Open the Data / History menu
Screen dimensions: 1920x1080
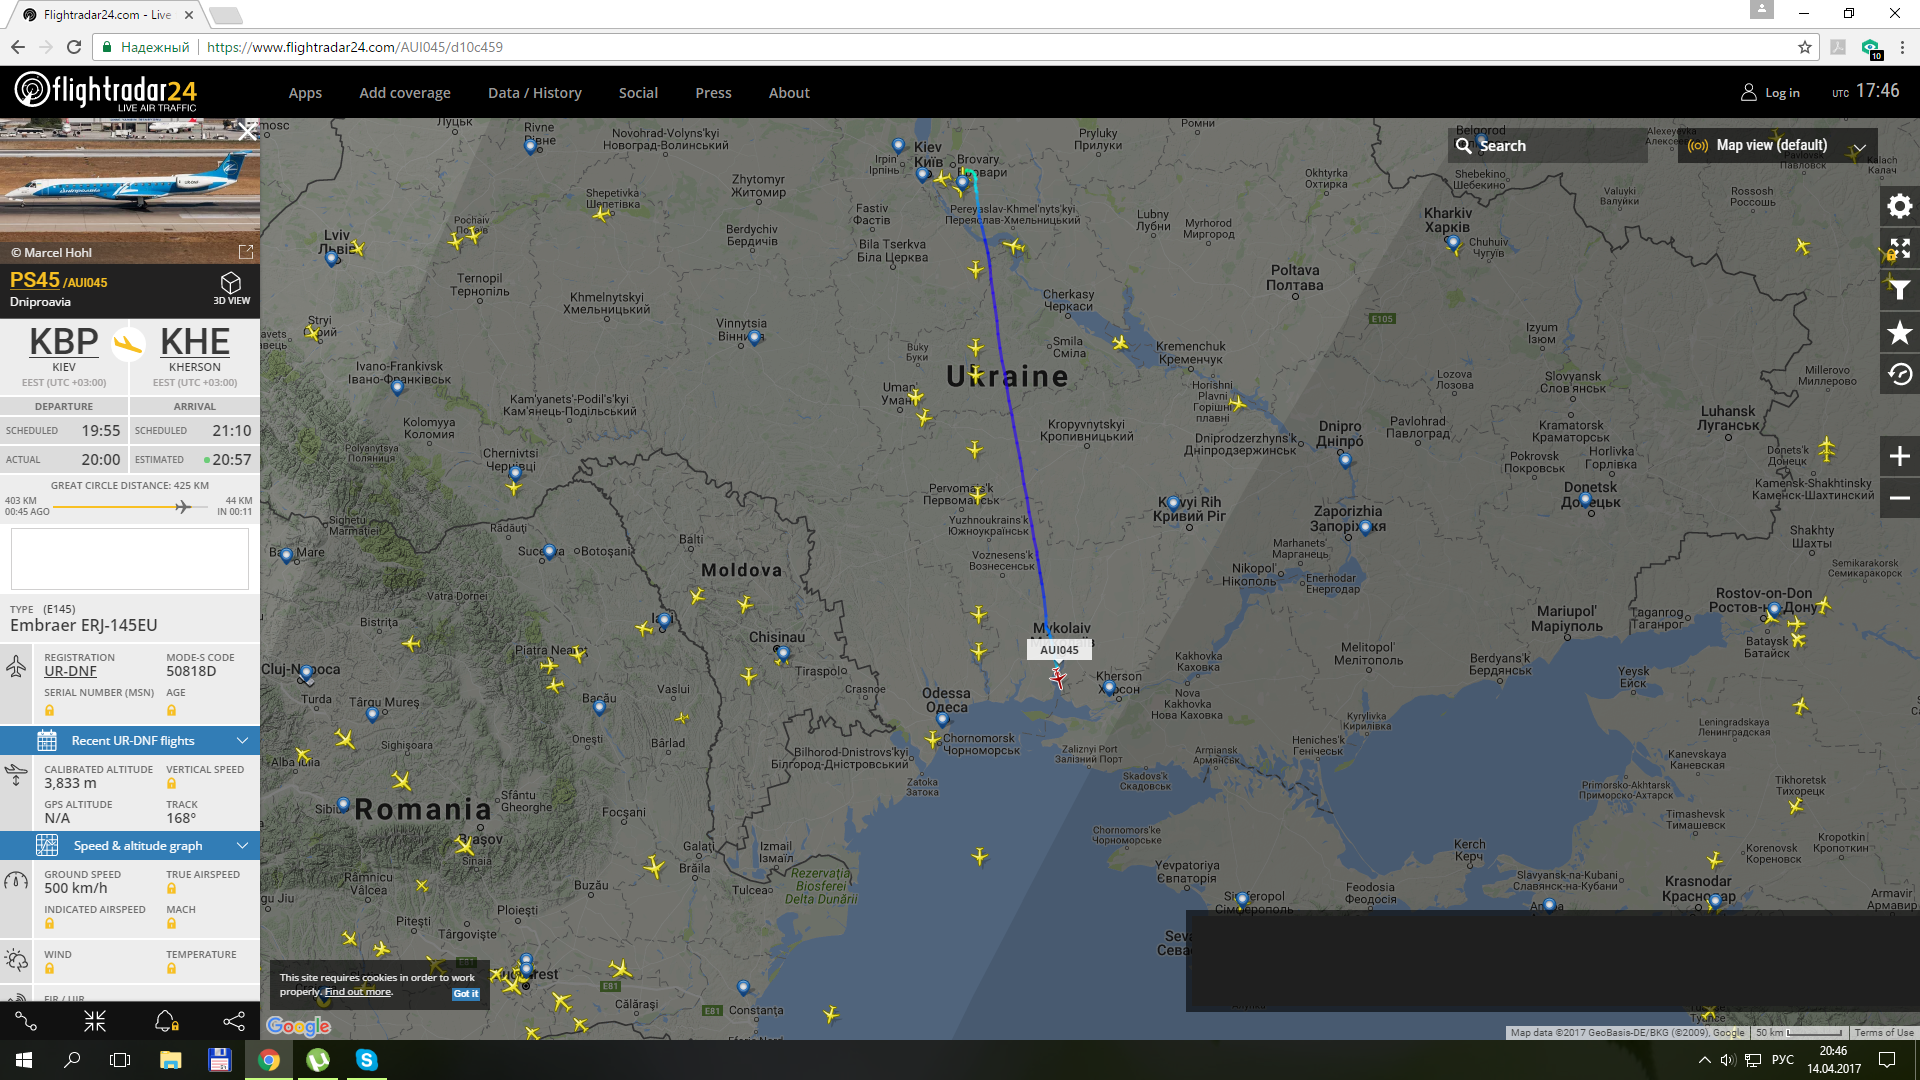pos(534,93)
